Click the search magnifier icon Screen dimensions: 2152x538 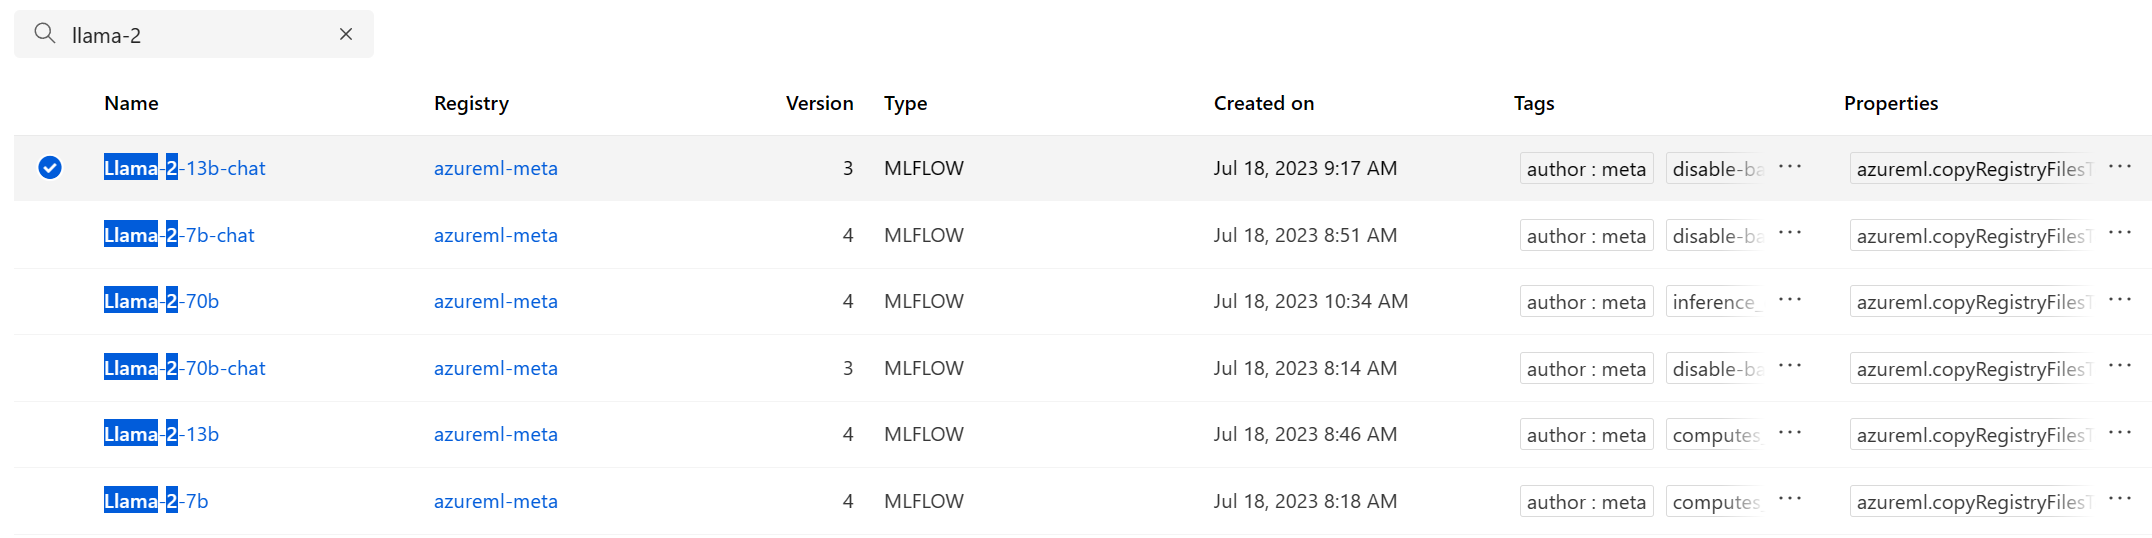(44, 34)
